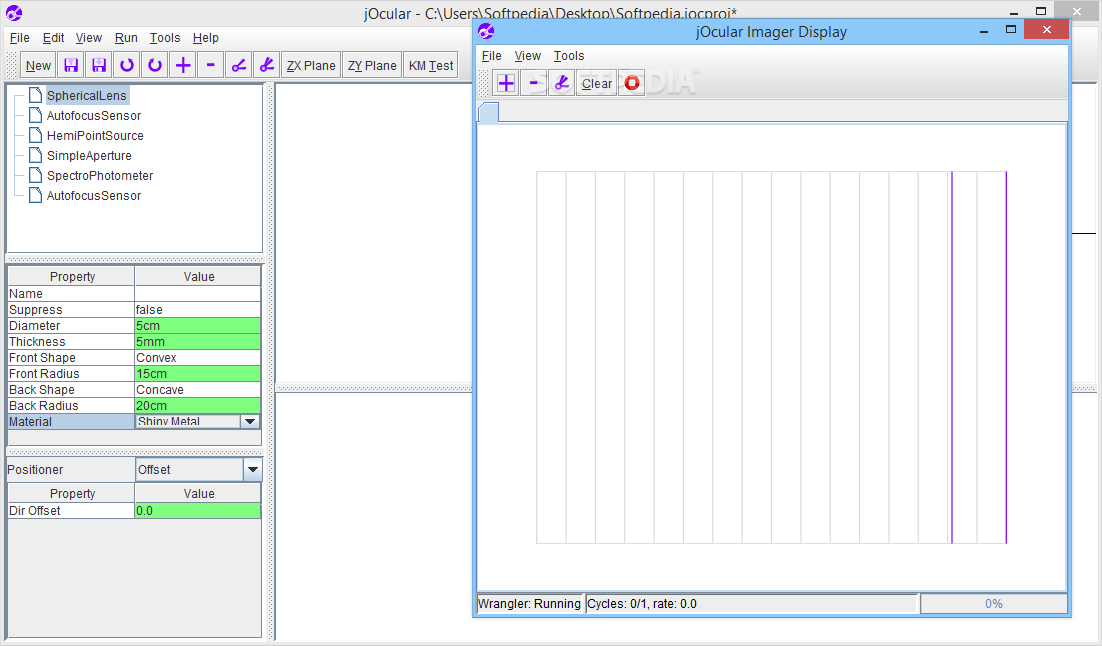The width and height of the screenshot is (1102, 646).
Task: Edit the Dir Offset value 0.0
Action: pyautogui.click(x=197, y=511)
